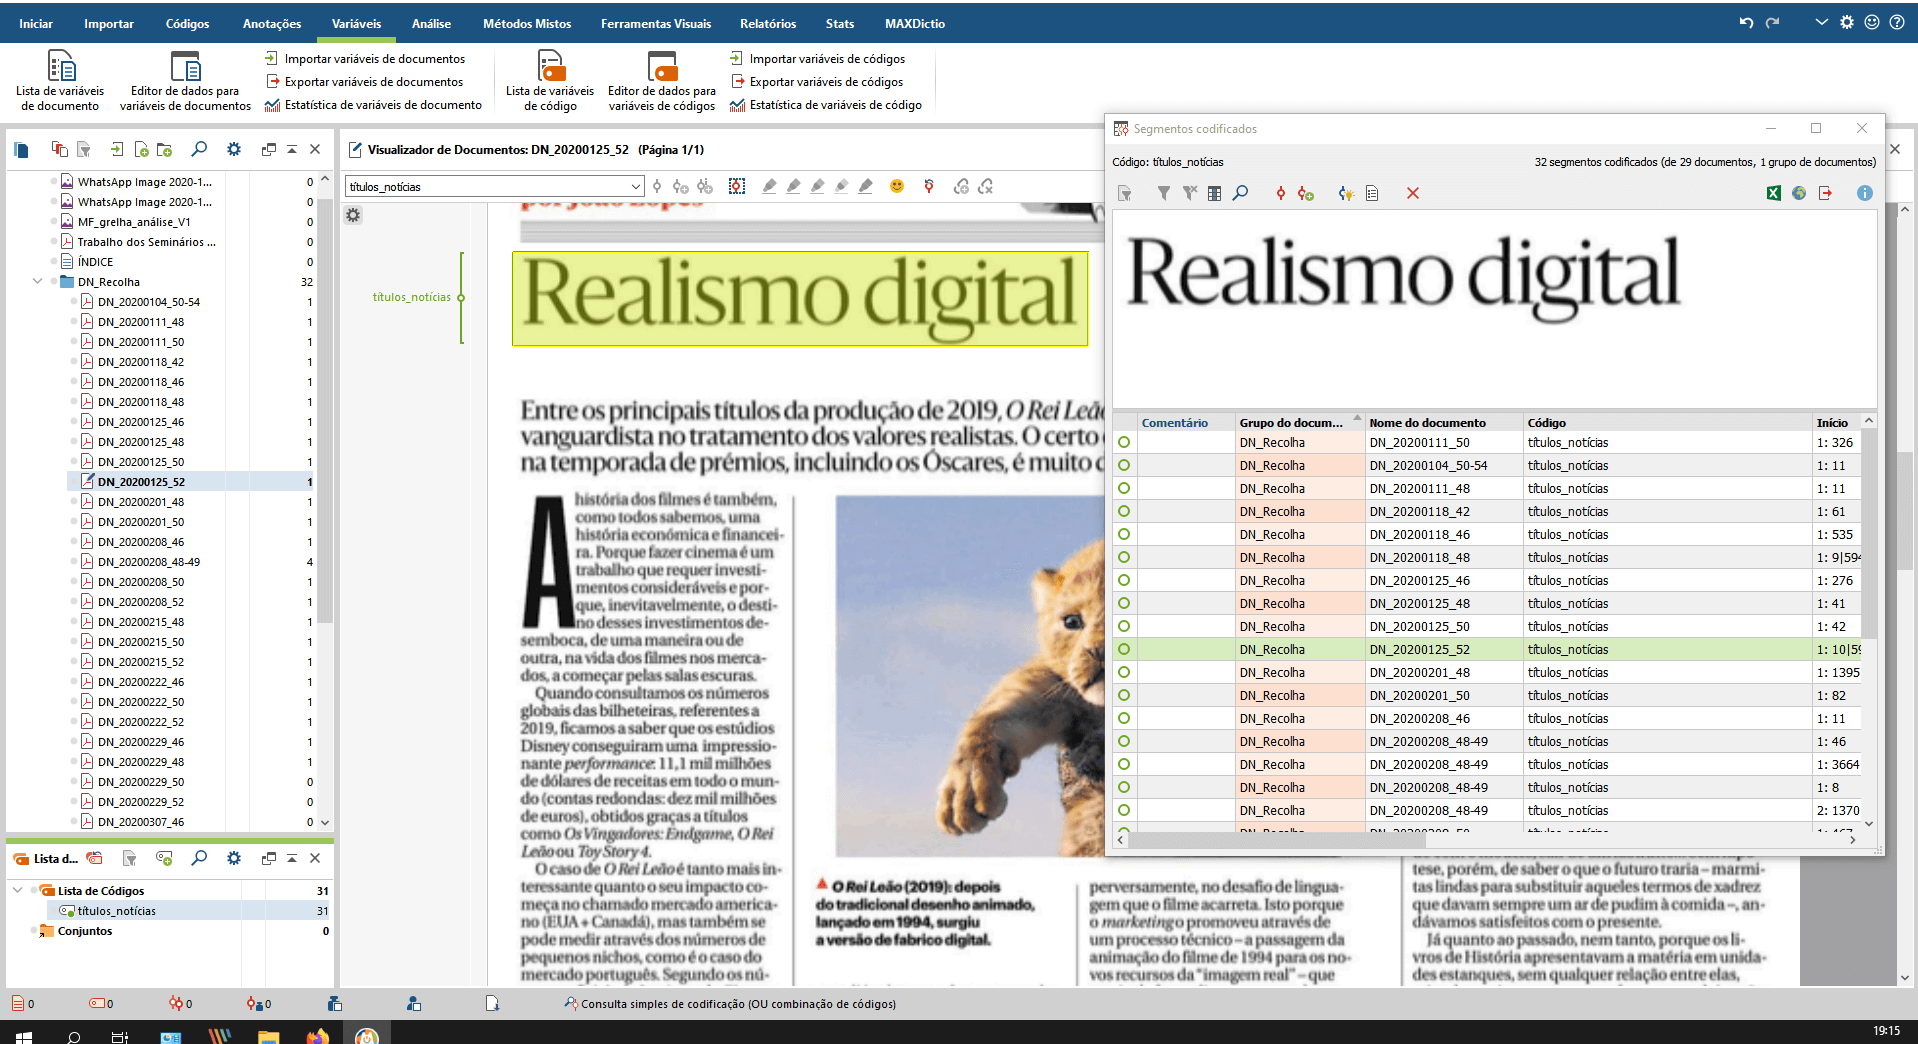Open the Análise ribbon tab
Image resolution: width=1918 pixels, height=1044 pixels.
431,23
